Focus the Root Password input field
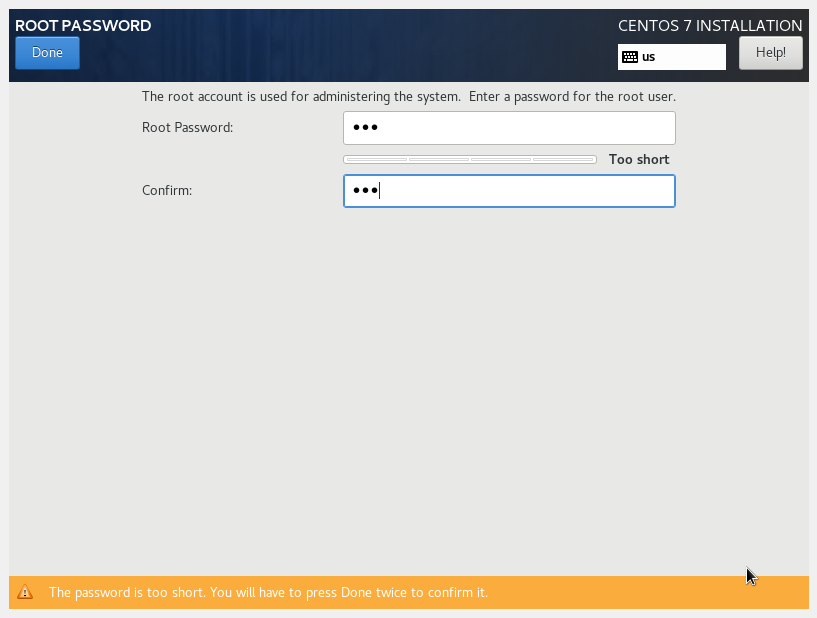 coord(509,128)
